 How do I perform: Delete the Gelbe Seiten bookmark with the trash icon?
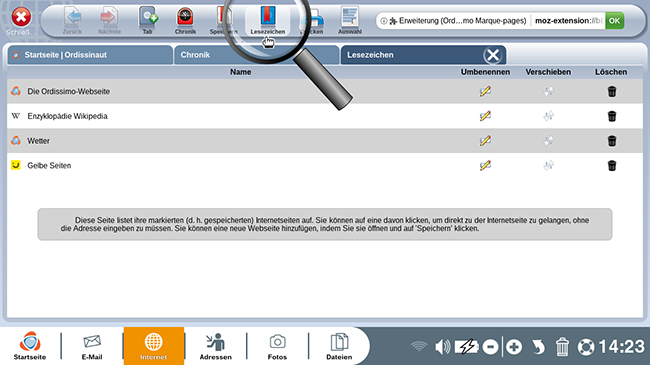[612, 165]
